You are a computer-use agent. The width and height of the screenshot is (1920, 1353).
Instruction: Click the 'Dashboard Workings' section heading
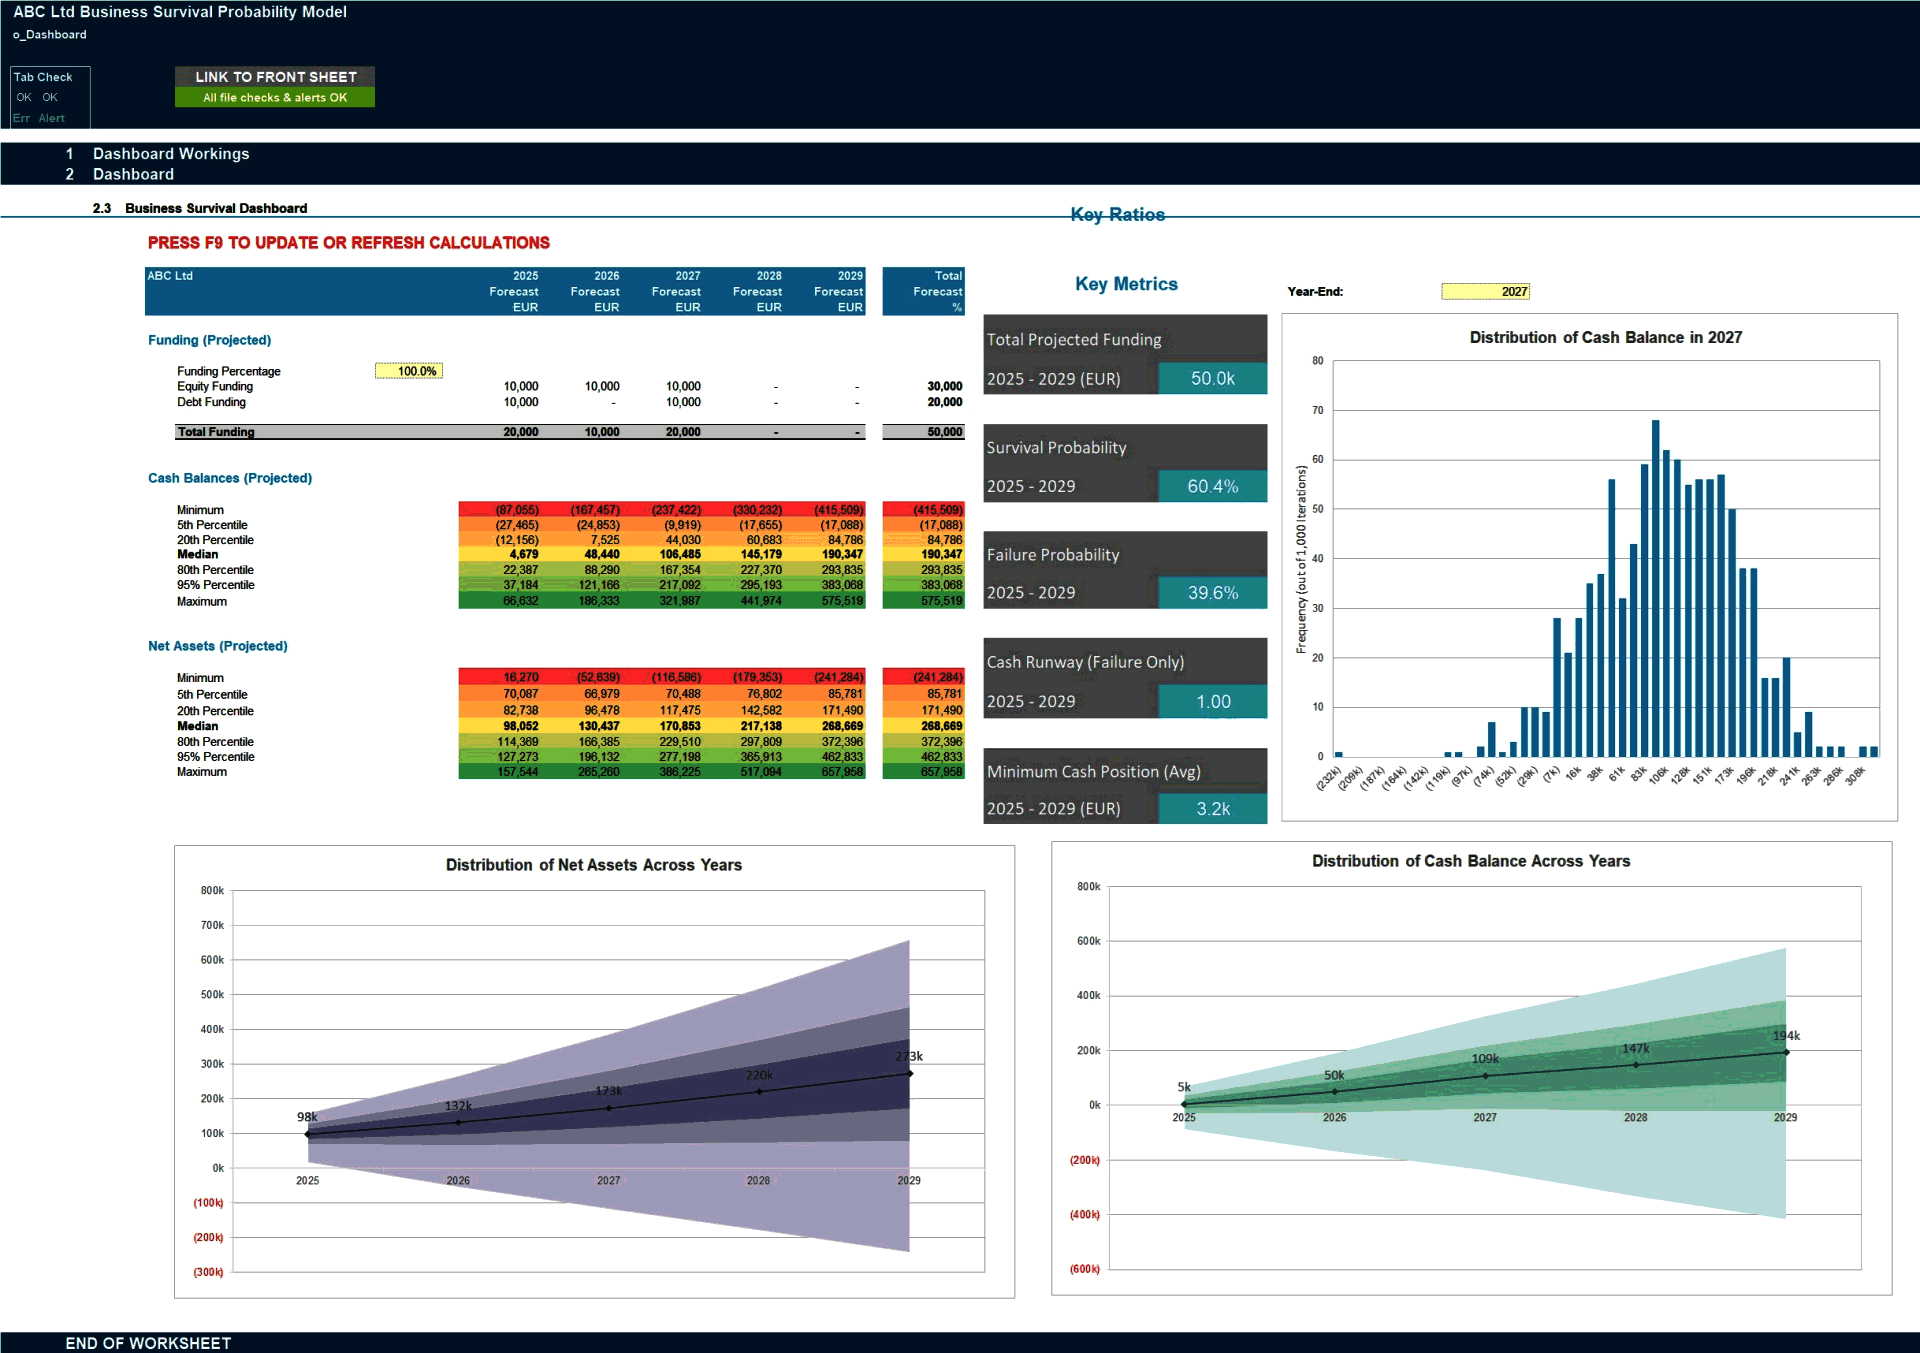171,153
